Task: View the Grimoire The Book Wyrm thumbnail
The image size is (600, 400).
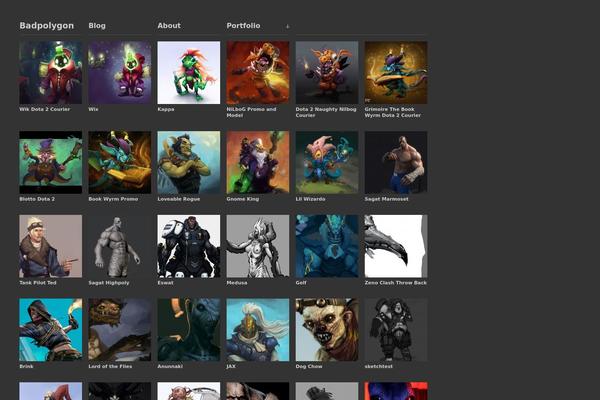Action: 396,73
